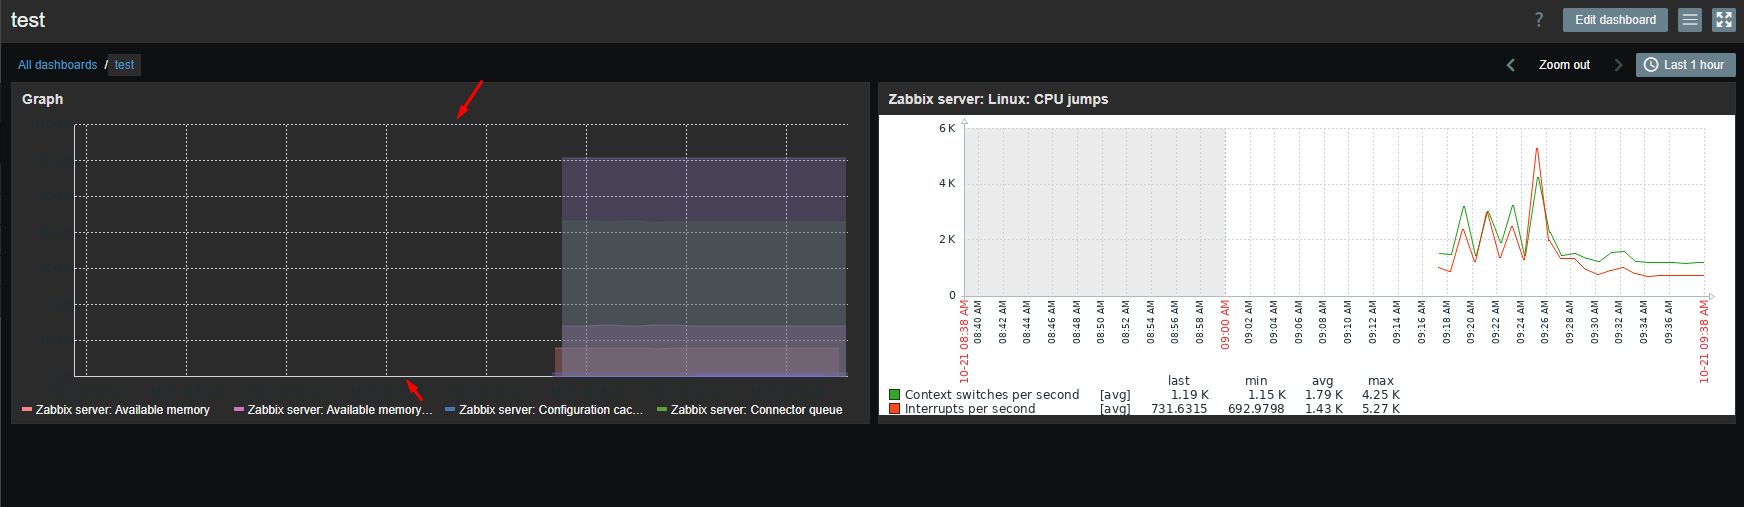Click the clock icon in time selector

pyautogui.click(x=1651, y=65)
